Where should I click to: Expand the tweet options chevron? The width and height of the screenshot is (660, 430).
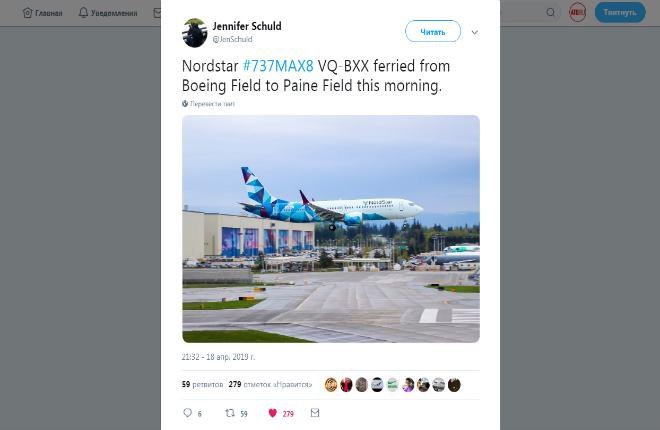point(474,32)
